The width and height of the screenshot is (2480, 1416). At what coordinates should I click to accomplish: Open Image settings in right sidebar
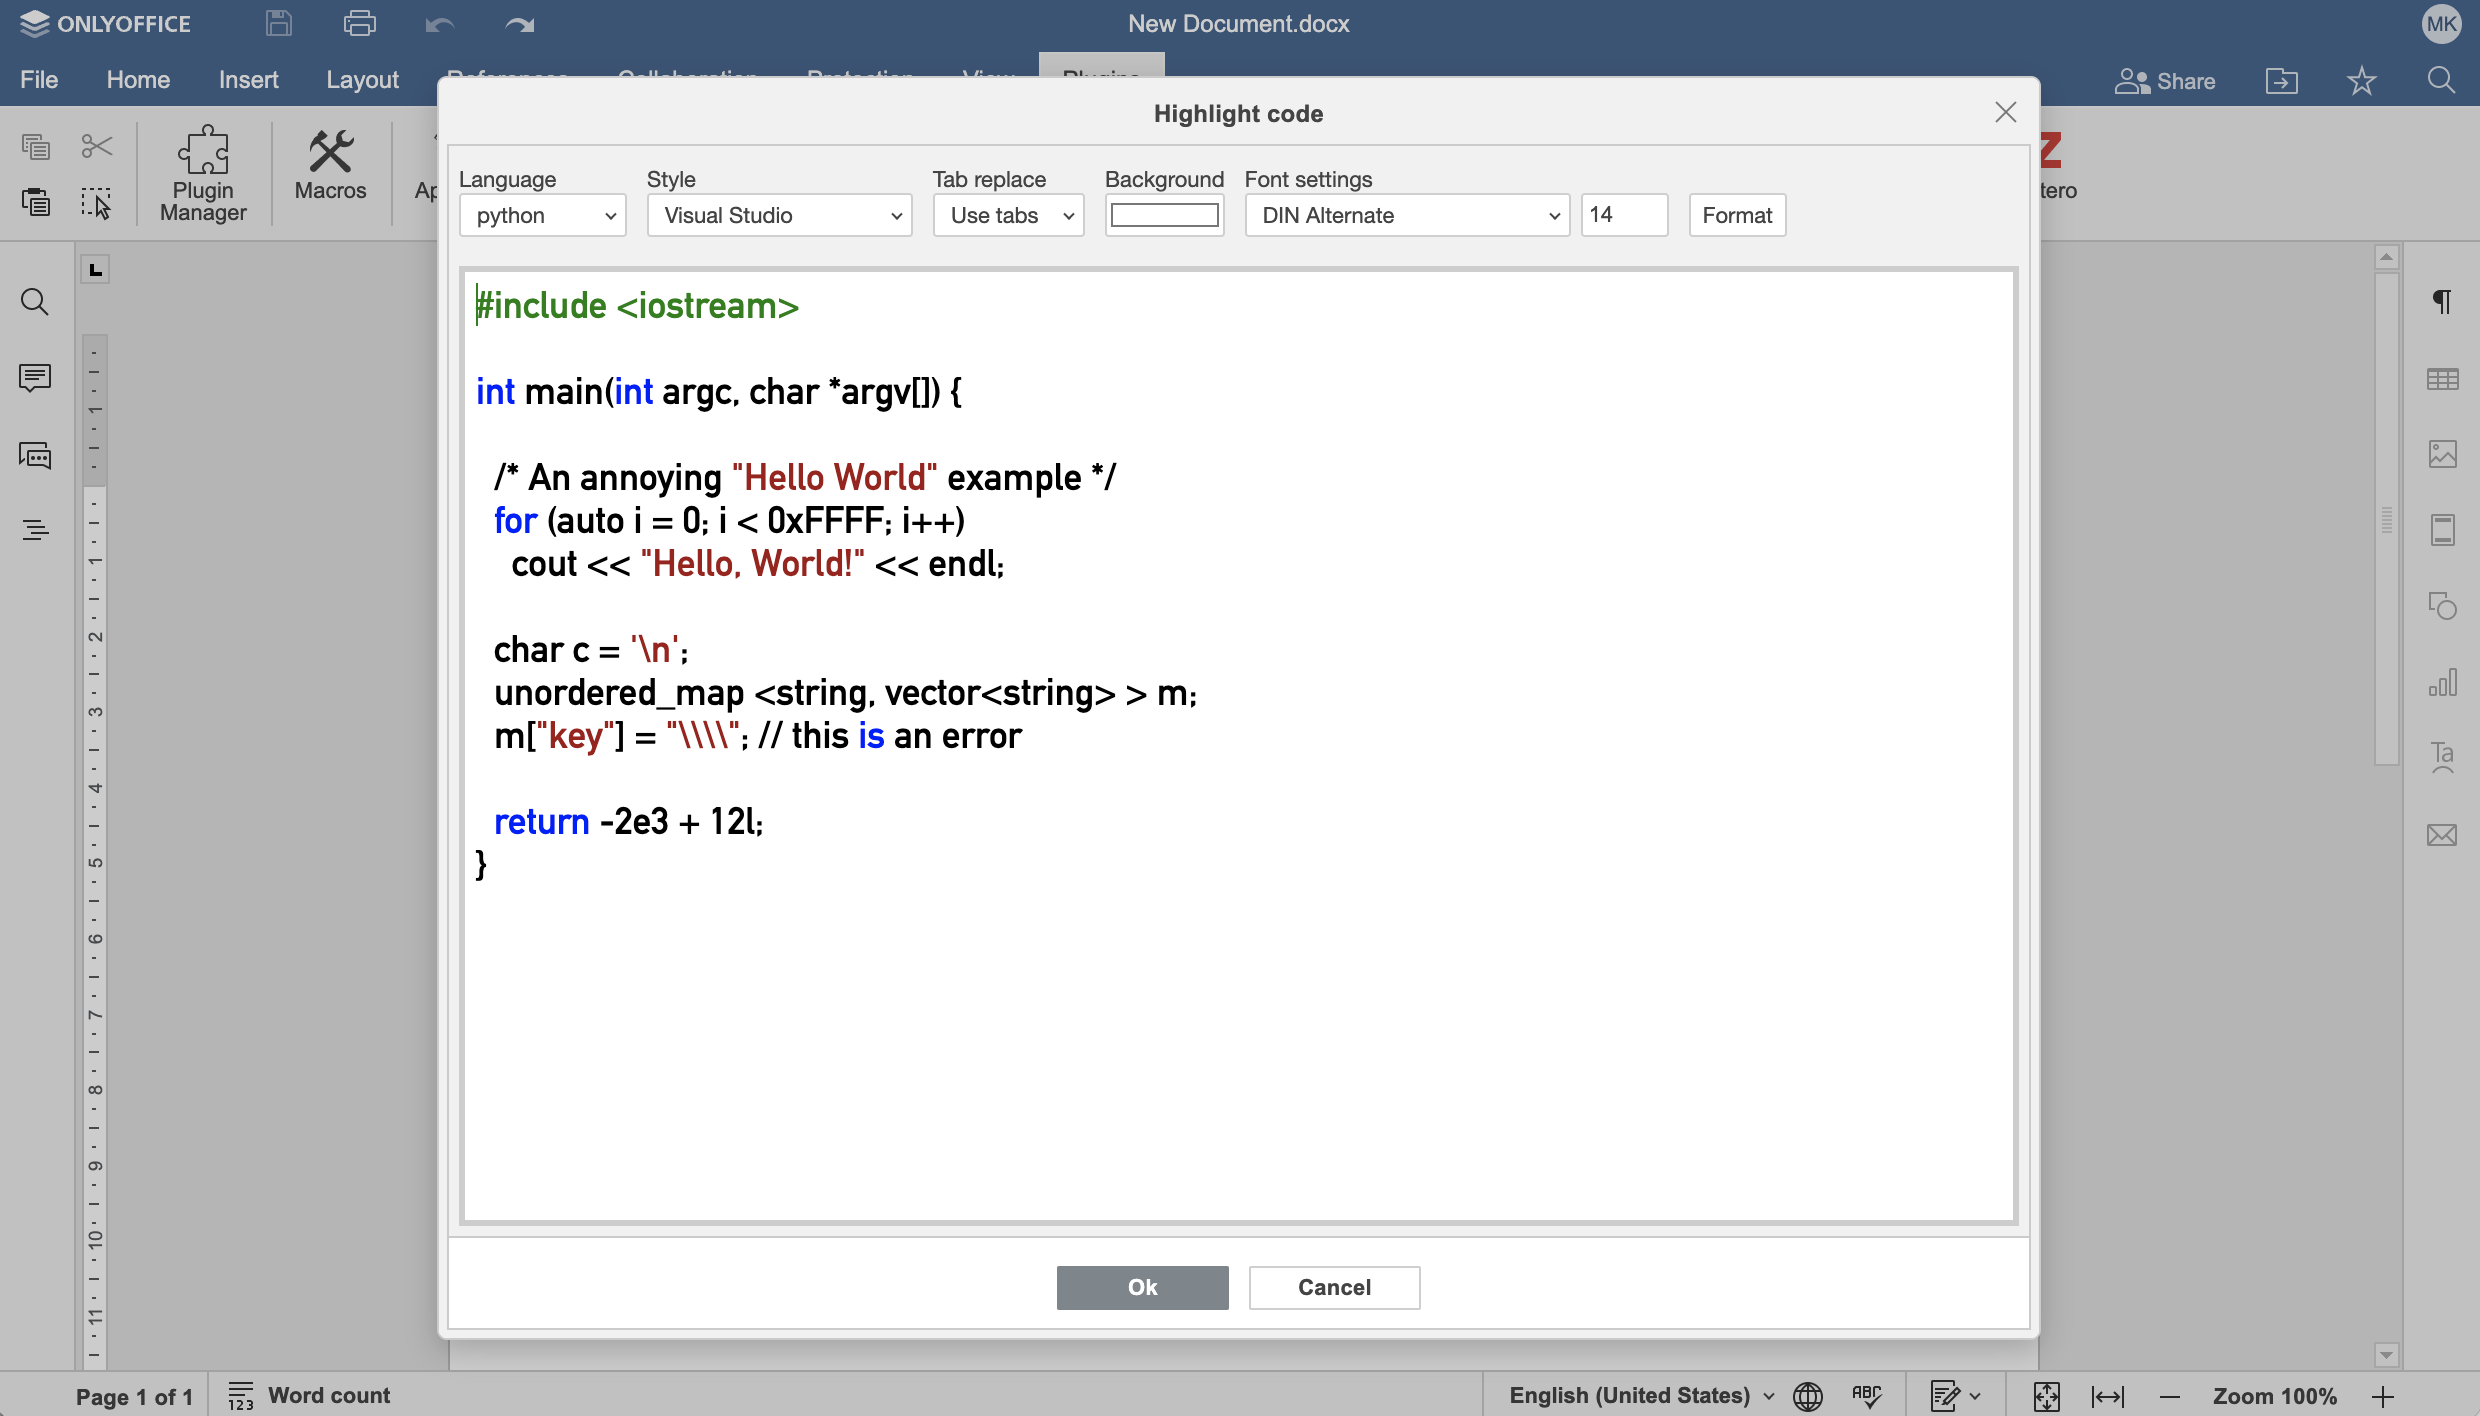[2442, 454]
